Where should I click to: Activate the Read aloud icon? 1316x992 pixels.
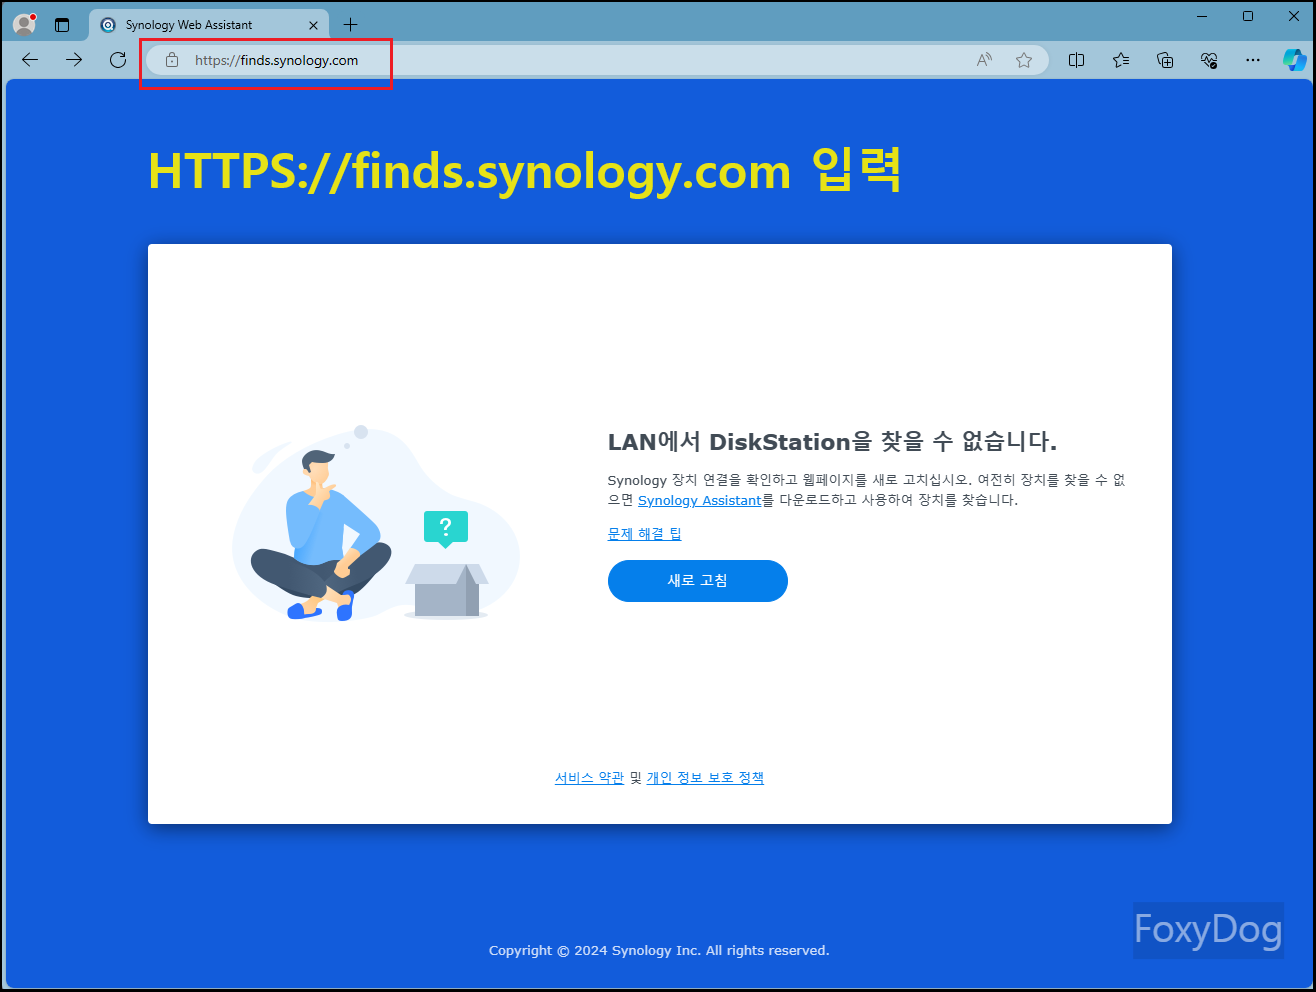(x=985, y=60)
